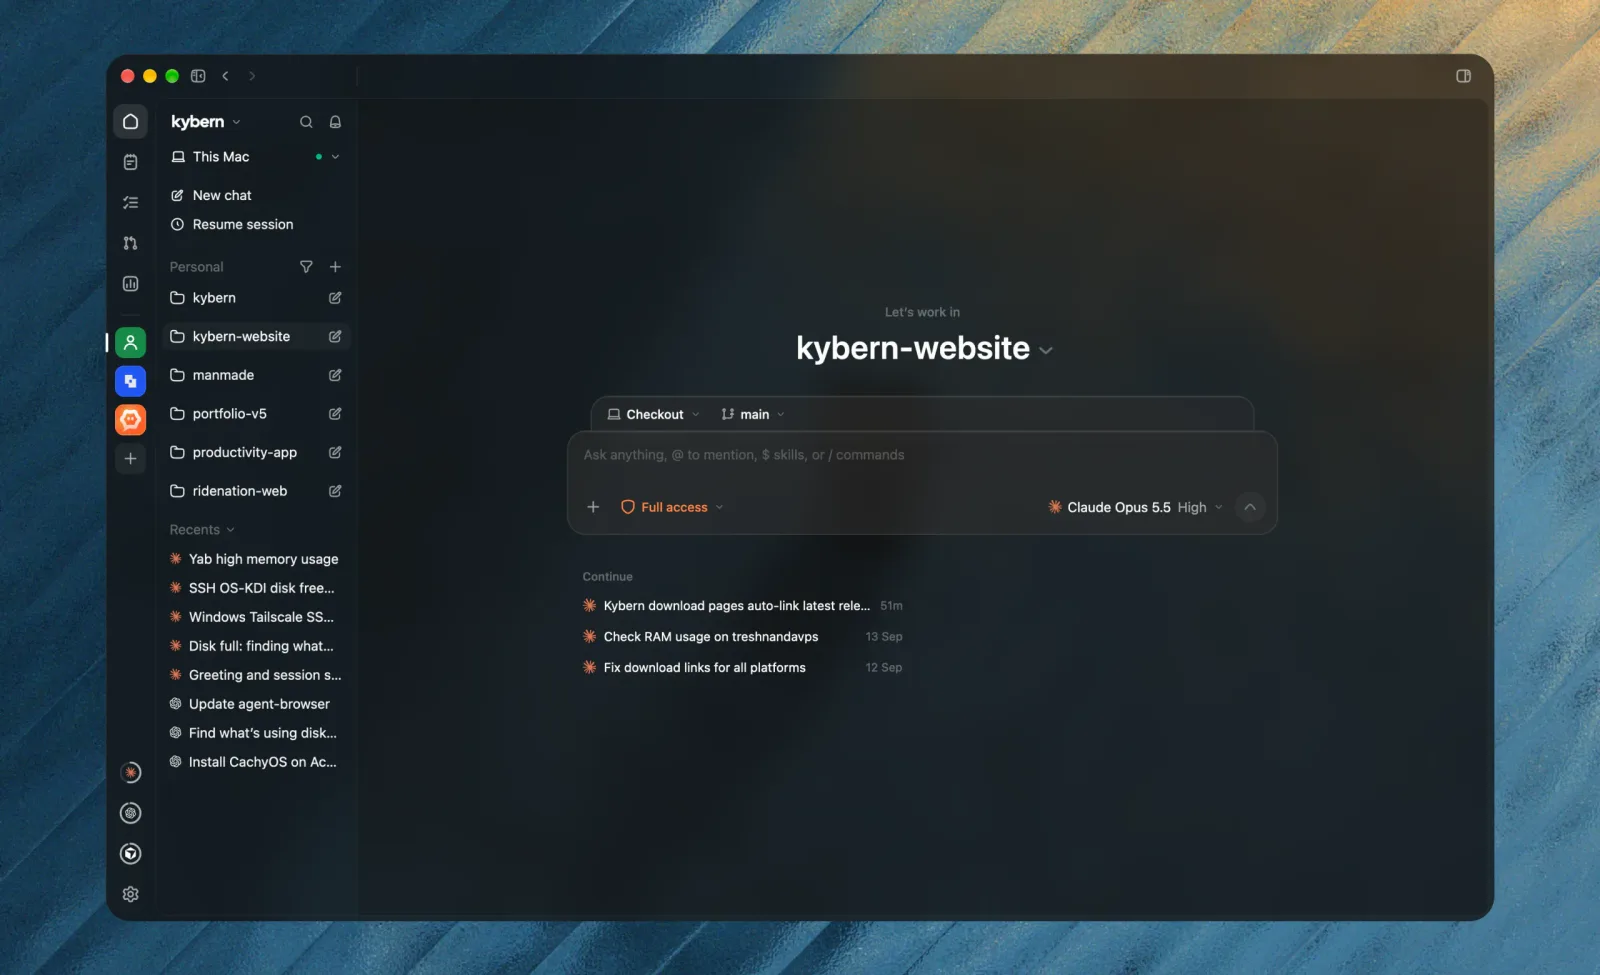Open the analytics chart icon in rail
This screenshot has width=1600, height=975.
[130, 284]
